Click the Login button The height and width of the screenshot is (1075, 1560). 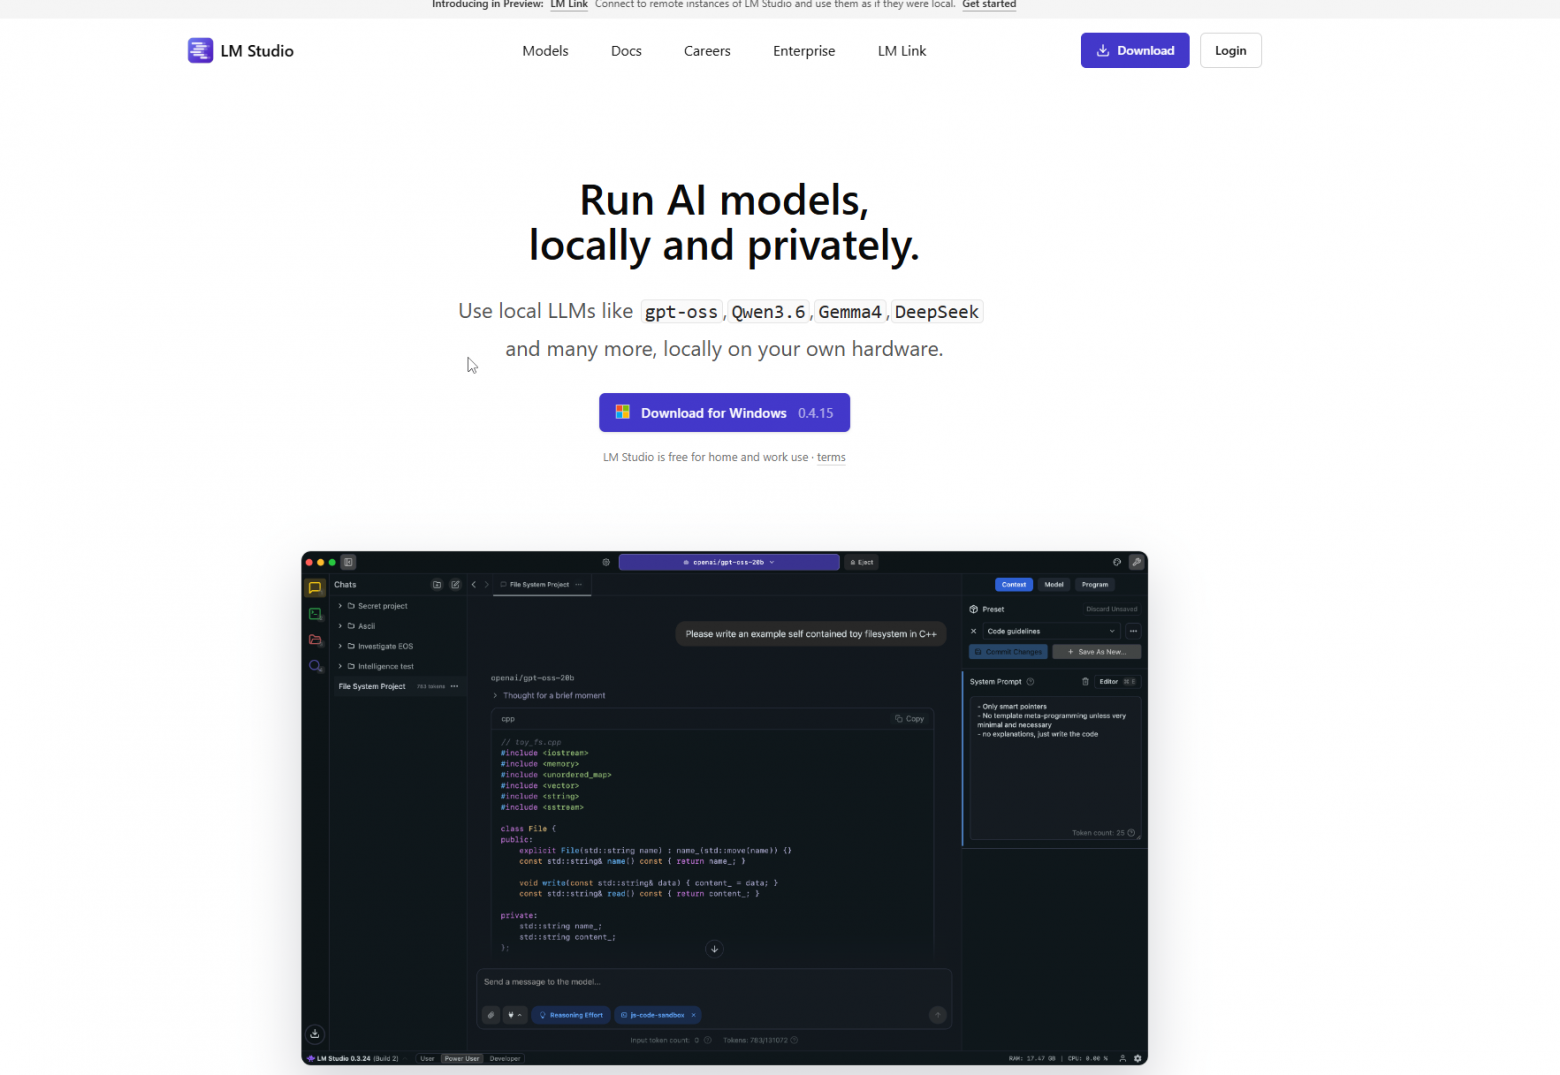pyautogui.click(x=1231, y=50)
